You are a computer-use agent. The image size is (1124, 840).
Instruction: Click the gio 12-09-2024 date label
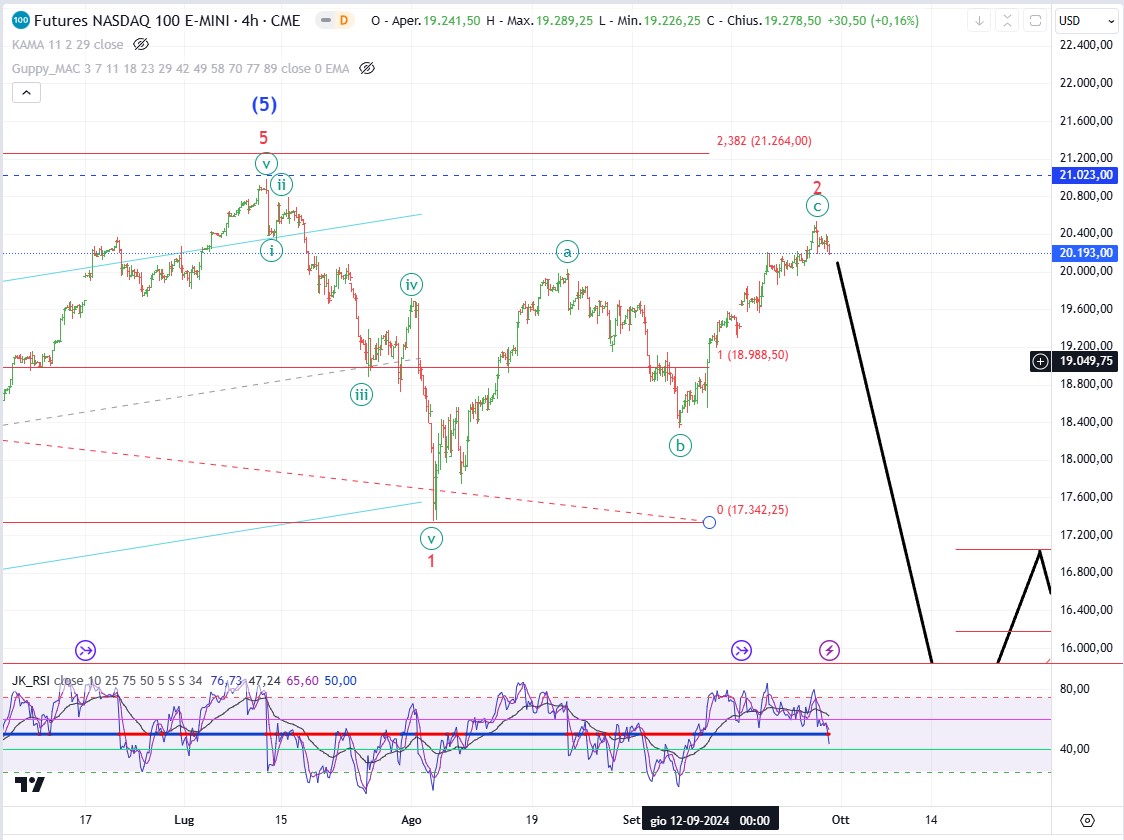click(x=710, y=820)
